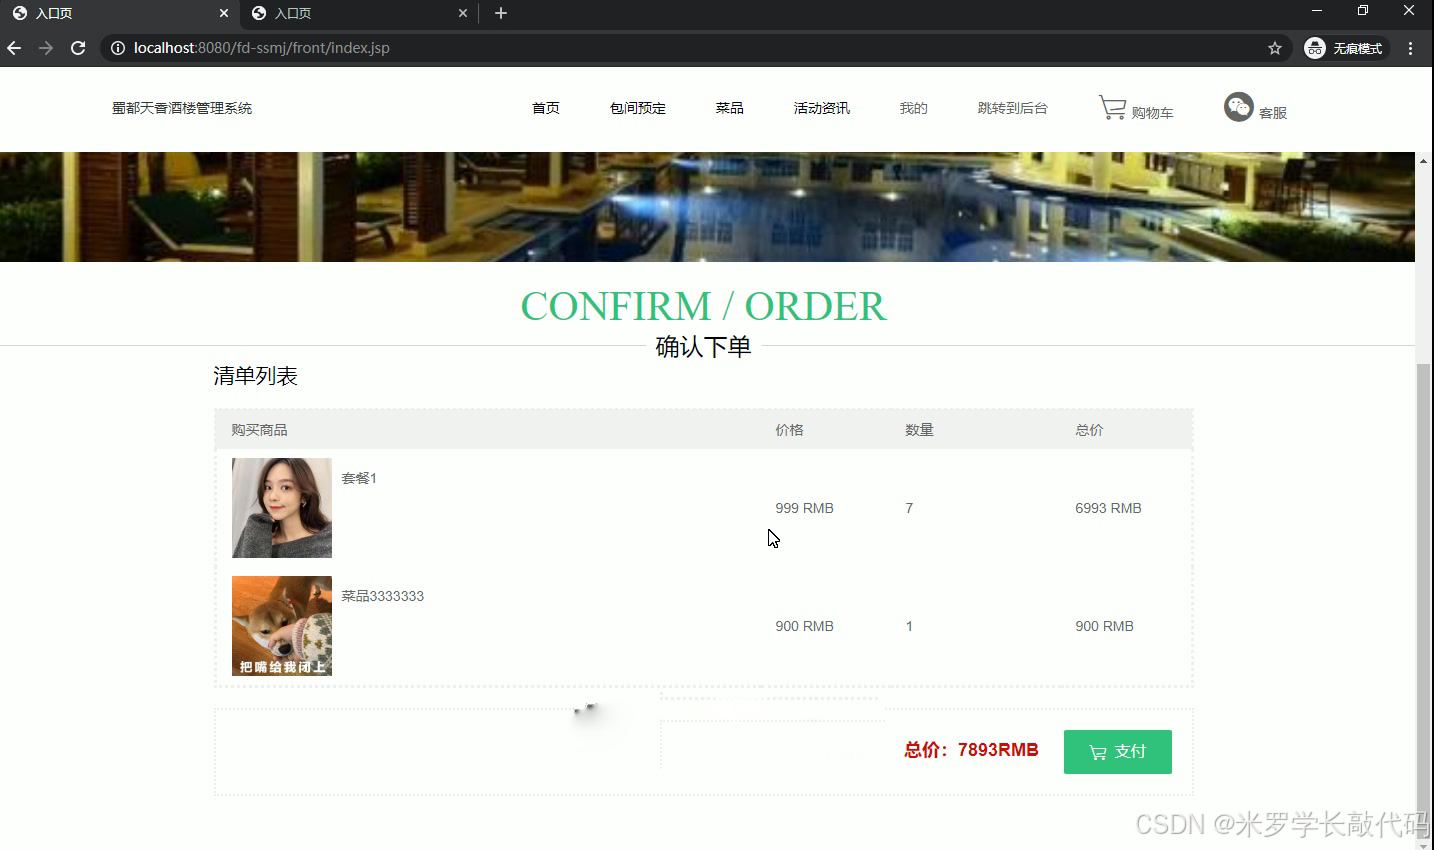
Task: Click the 900 RMB unit price for 菜品3333333
Action: point(805,626)
